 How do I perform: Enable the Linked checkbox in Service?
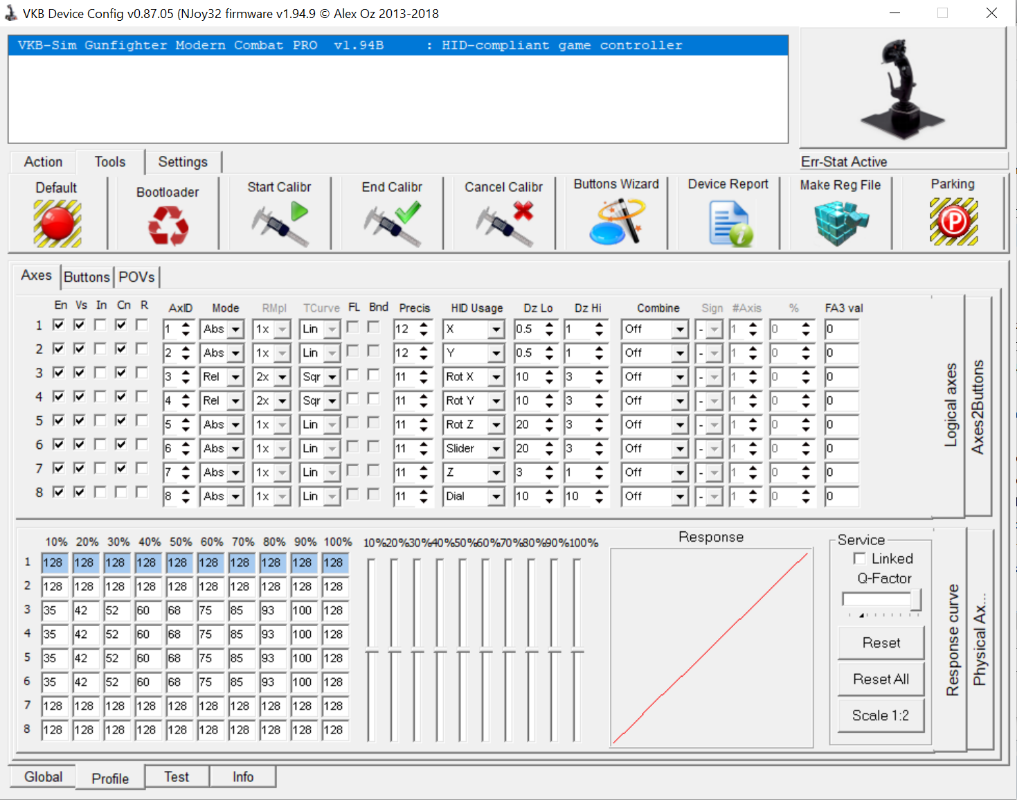859,559
